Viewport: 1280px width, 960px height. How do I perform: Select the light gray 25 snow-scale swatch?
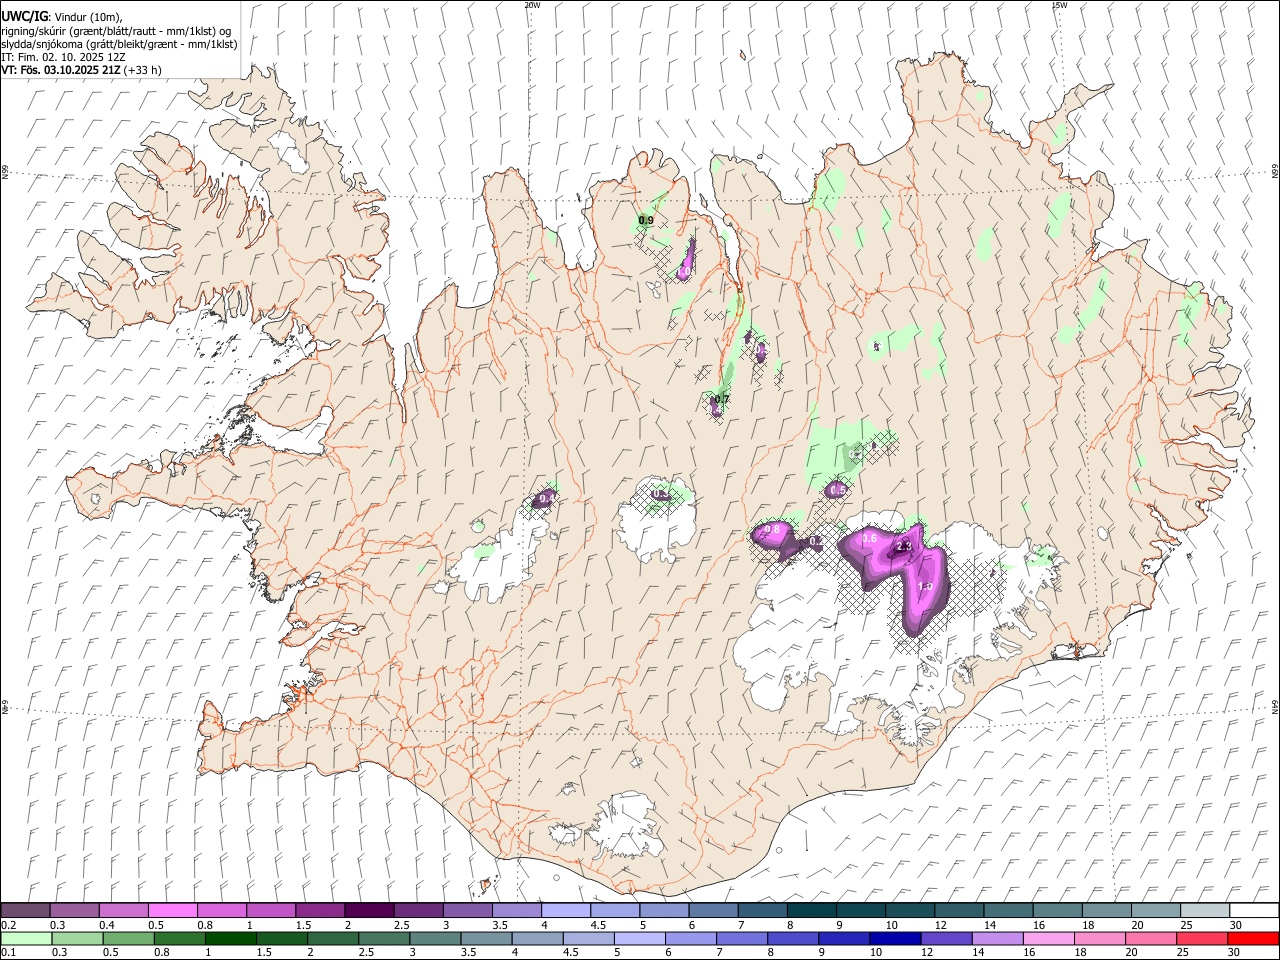point(1205,910)
